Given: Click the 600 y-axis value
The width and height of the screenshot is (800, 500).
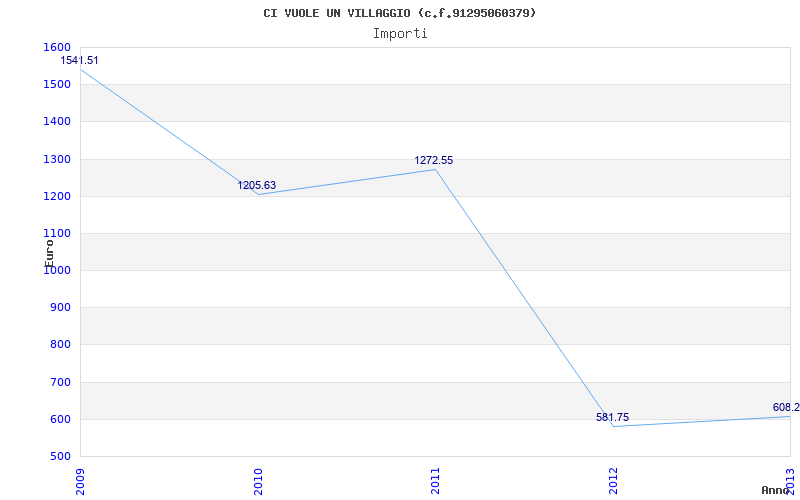Looking at the screenshot, I should click(61, 419).
